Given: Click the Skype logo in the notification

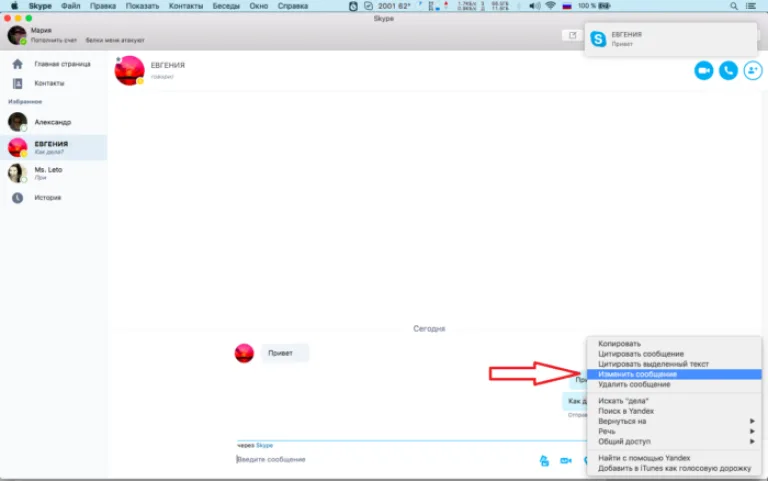Looking at the screenshot, I should click(598, 39).
